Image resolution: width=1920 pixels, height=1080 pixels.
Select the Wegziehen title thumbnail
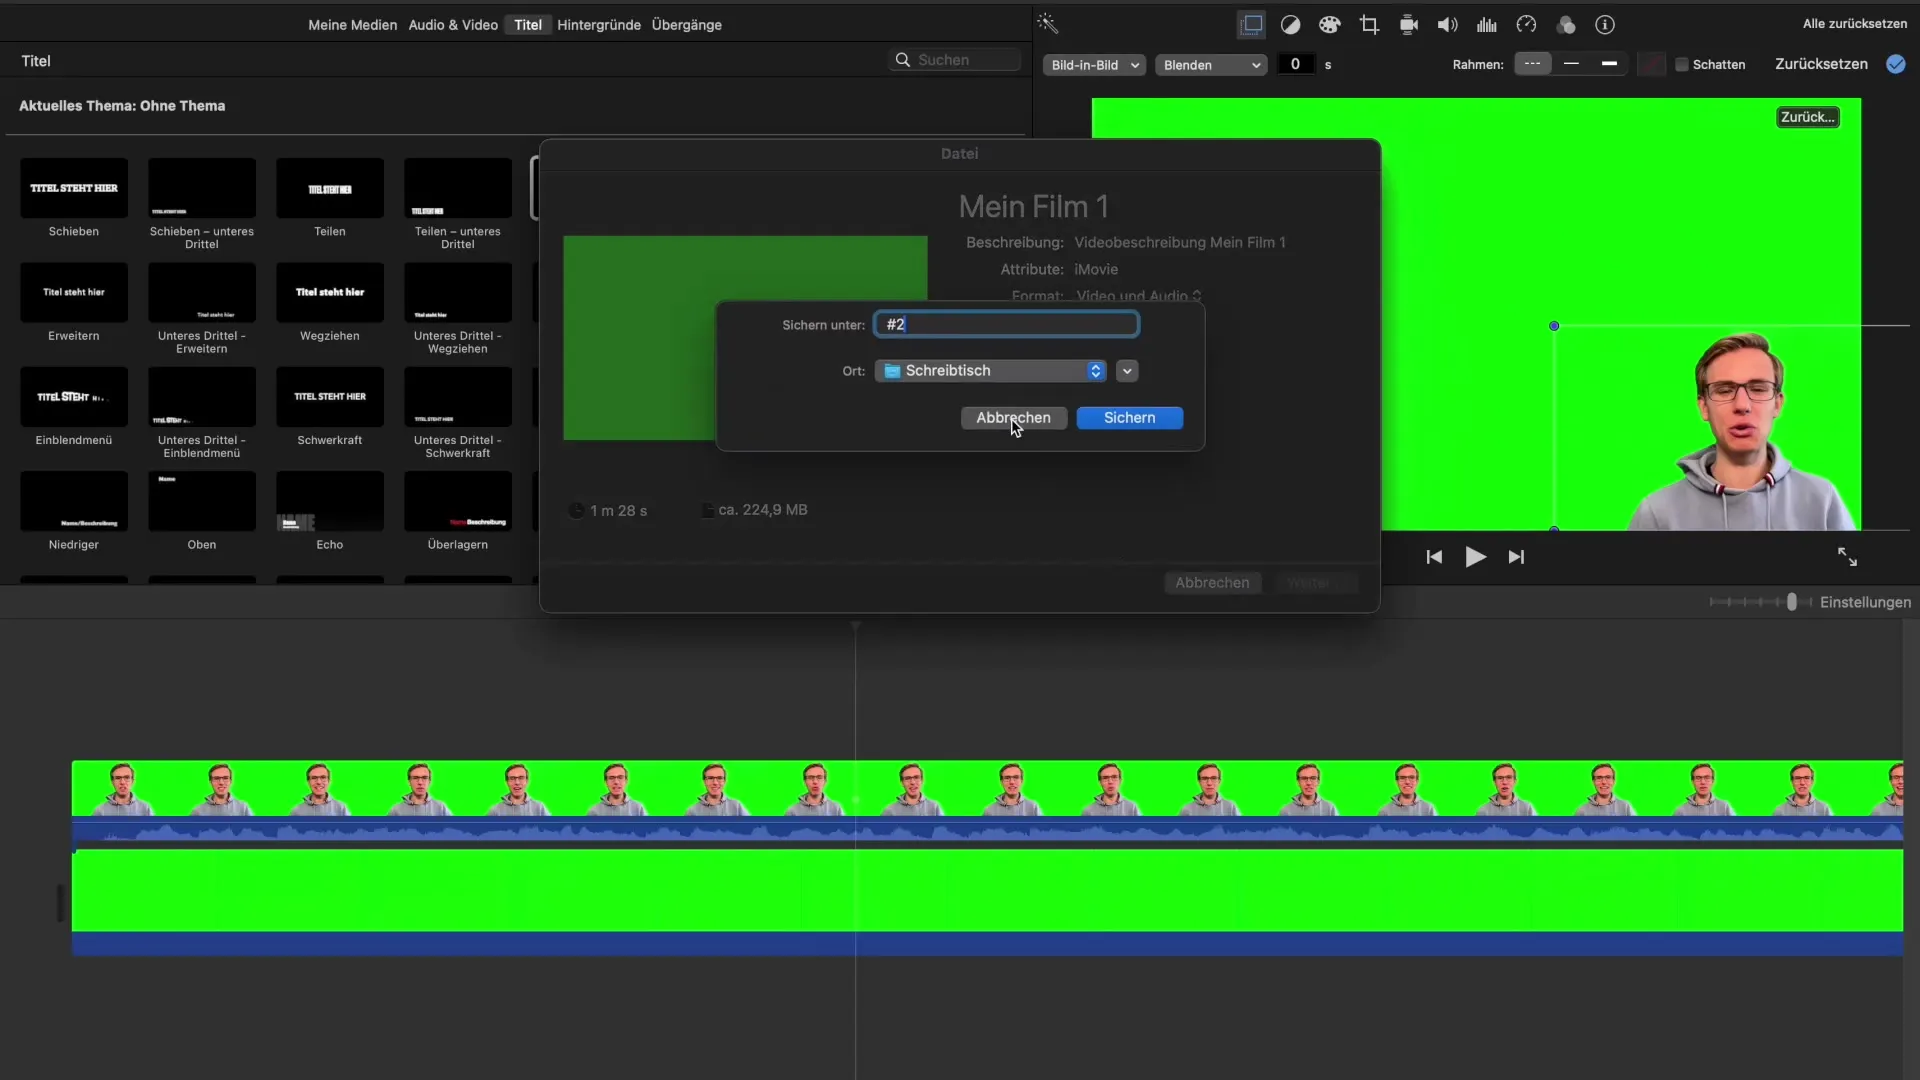tap(330, 292)
